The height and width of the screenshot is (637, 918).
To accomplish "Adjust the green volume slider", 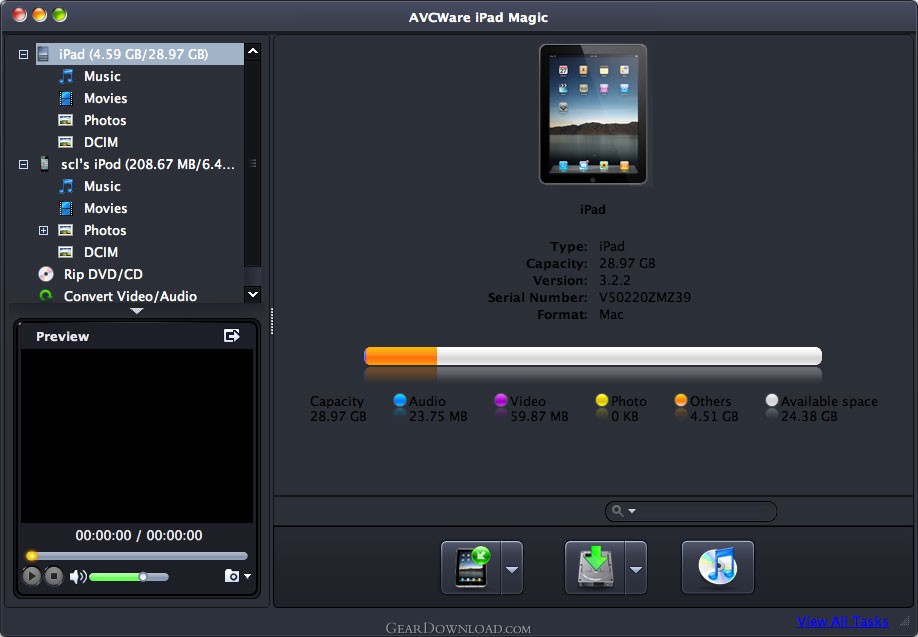I will 129,577.
